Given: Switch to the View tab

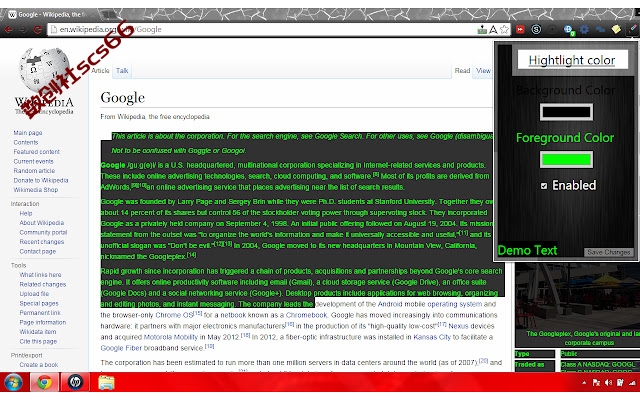Looking at the screenshot, I should pos(483,71).
